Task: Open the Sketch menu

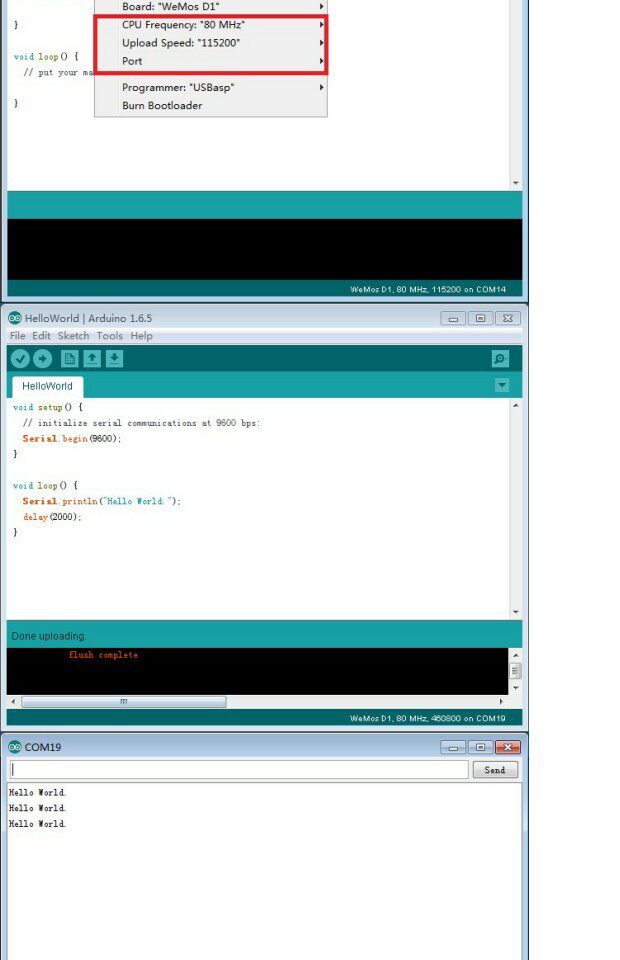Action: click(x=73, y=336)
